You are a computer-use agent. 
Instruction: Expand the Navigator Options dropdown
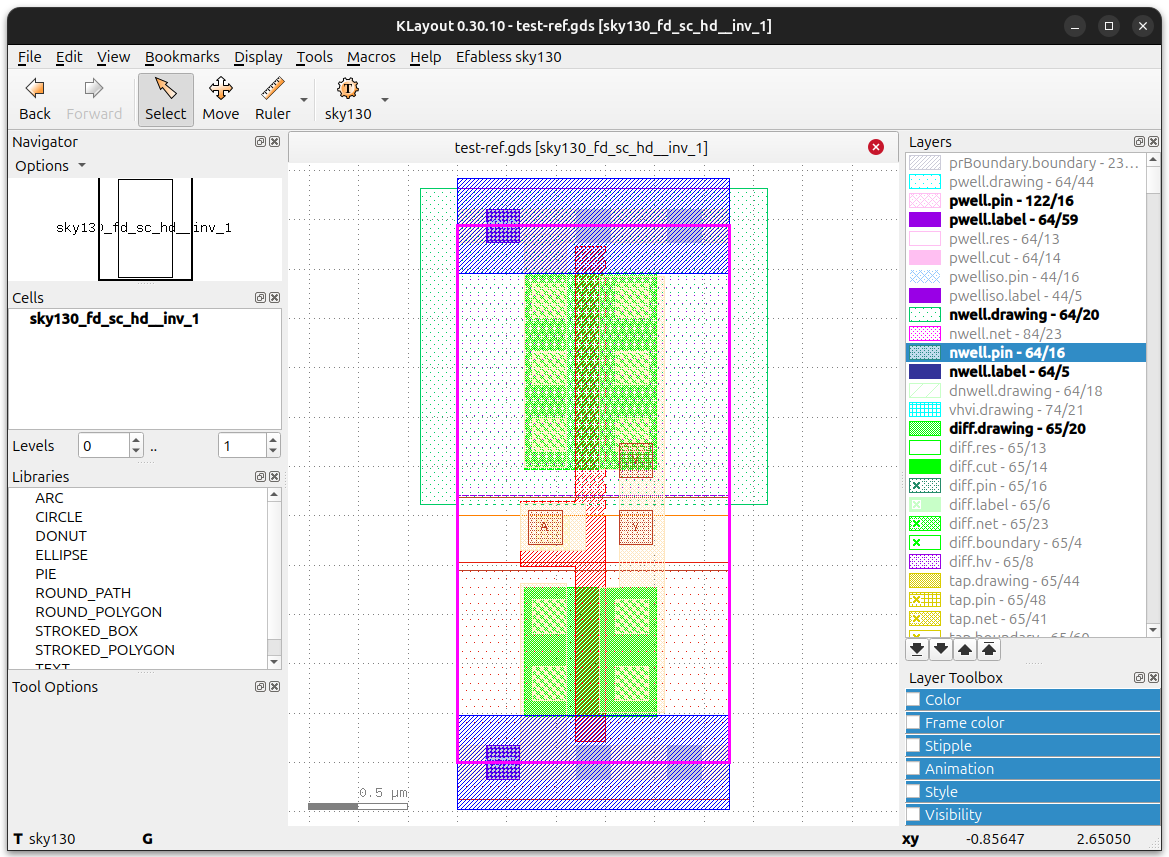coord(51,165)
